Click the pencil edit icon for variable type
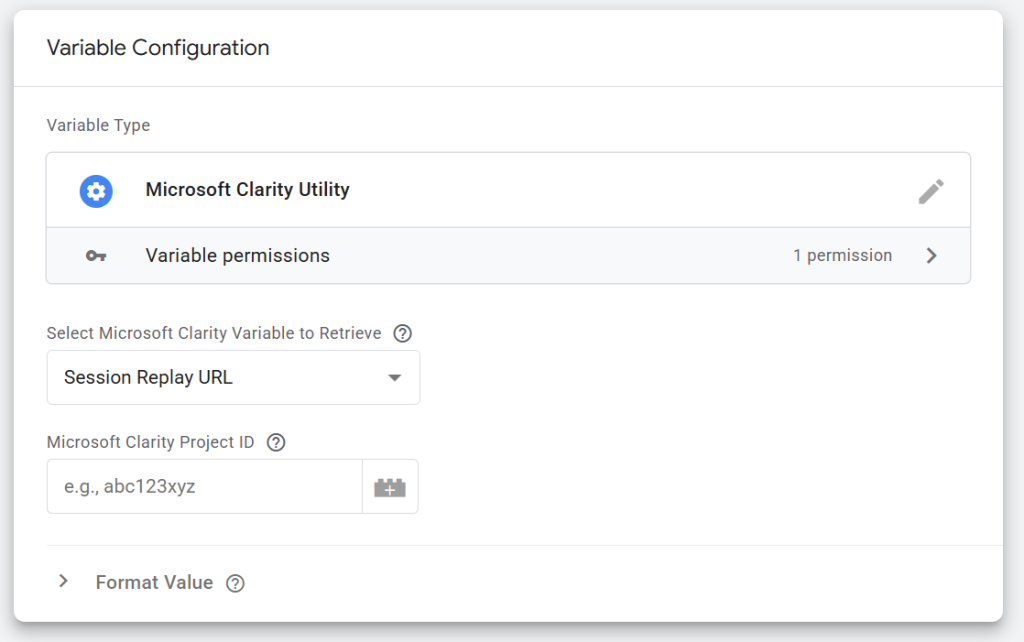The image size is (1024, 642). (x=931, y=191)
